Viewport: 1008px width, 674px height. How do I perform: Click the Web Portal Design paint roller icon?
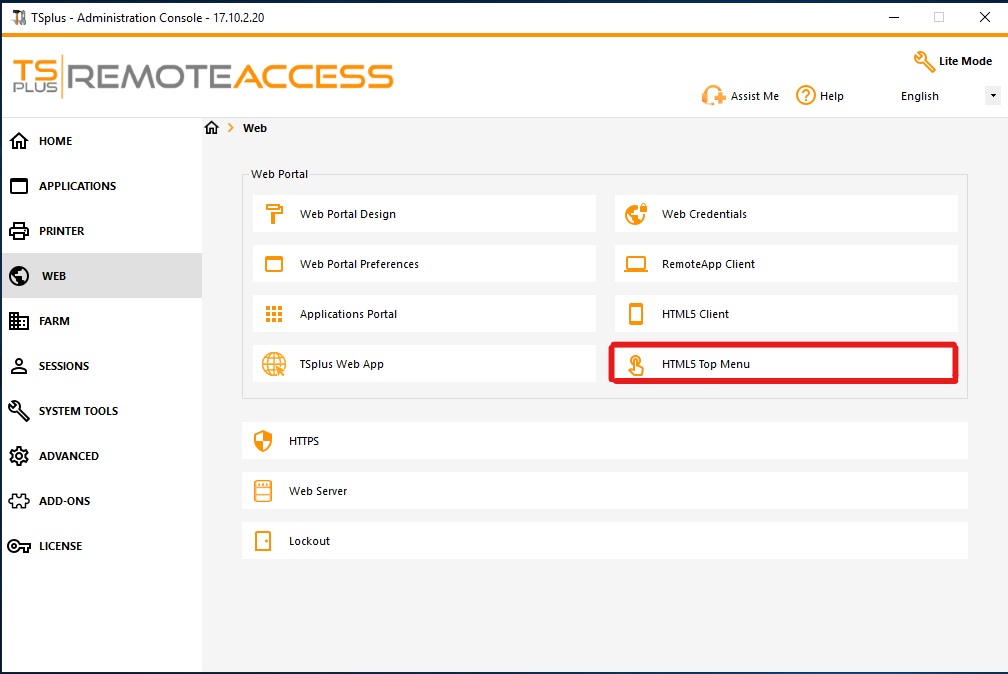[x=274, y=214]
